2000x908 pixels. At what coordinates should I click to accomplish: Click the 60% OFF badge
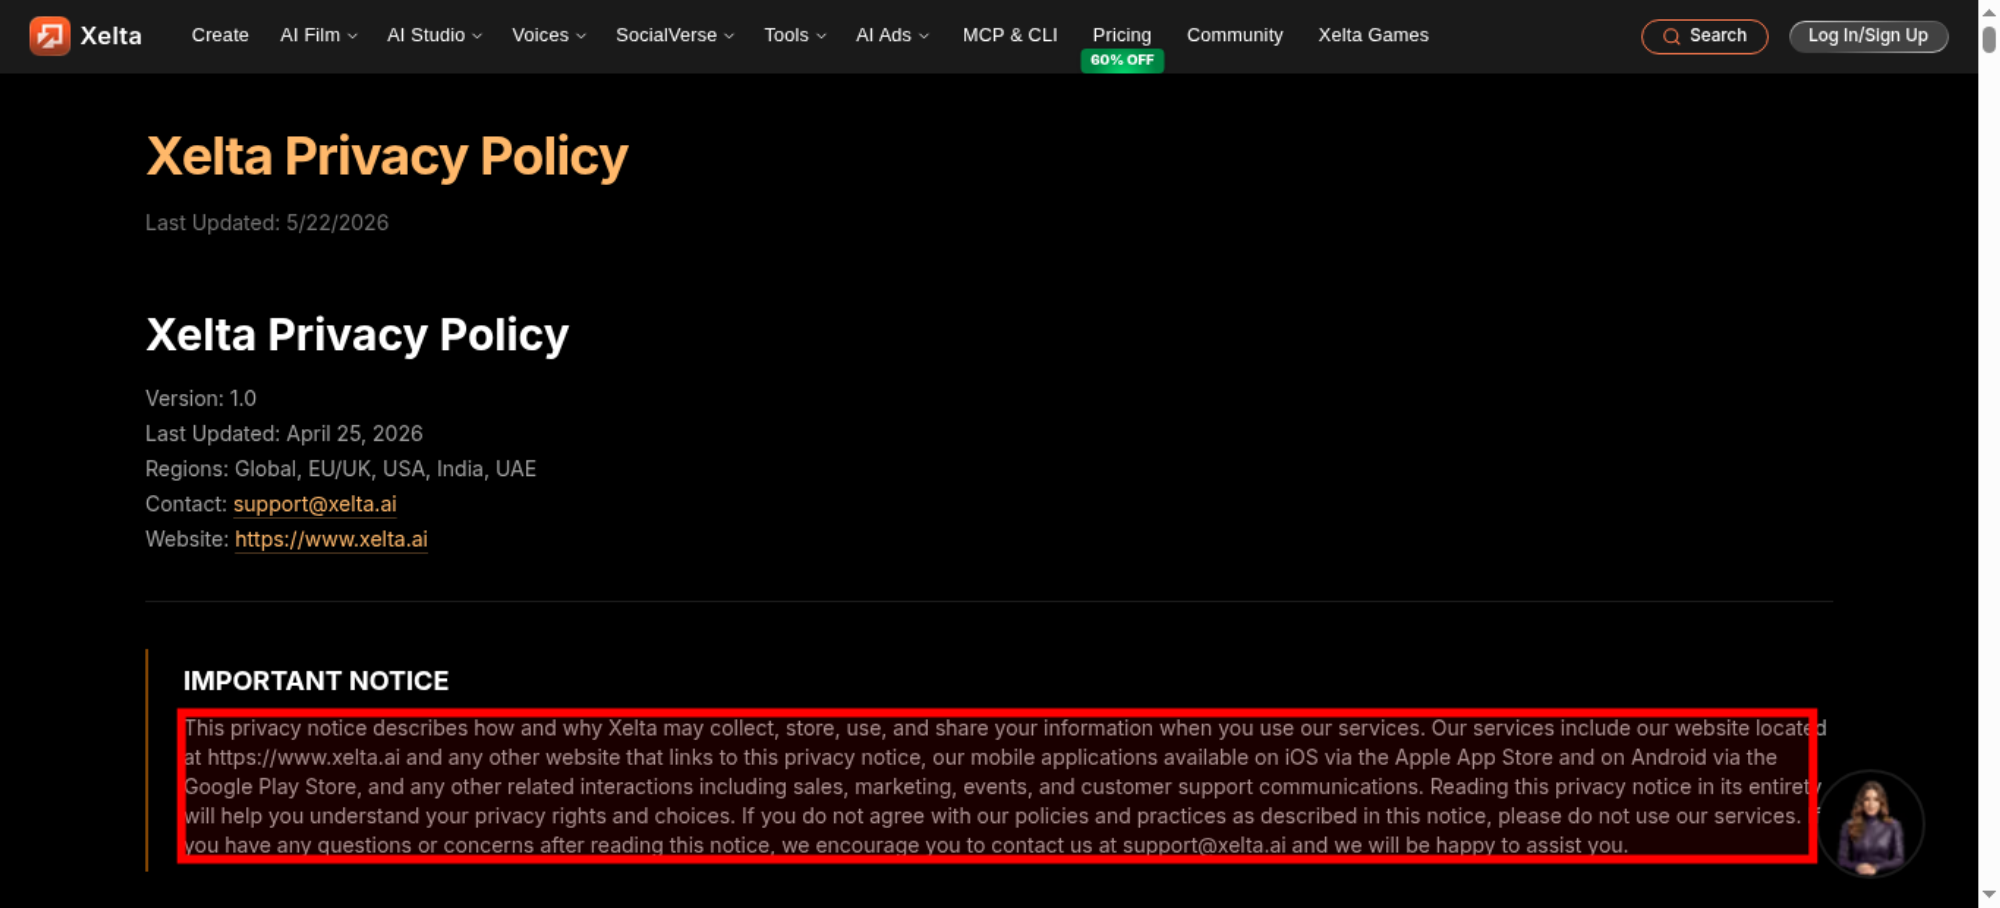coord(1122,60)
